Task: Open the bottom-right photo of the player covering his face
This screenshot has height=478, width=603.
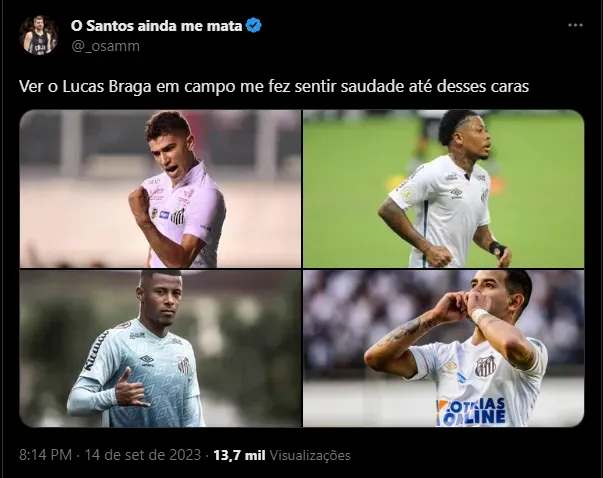Action: click(x=443, y=348)
